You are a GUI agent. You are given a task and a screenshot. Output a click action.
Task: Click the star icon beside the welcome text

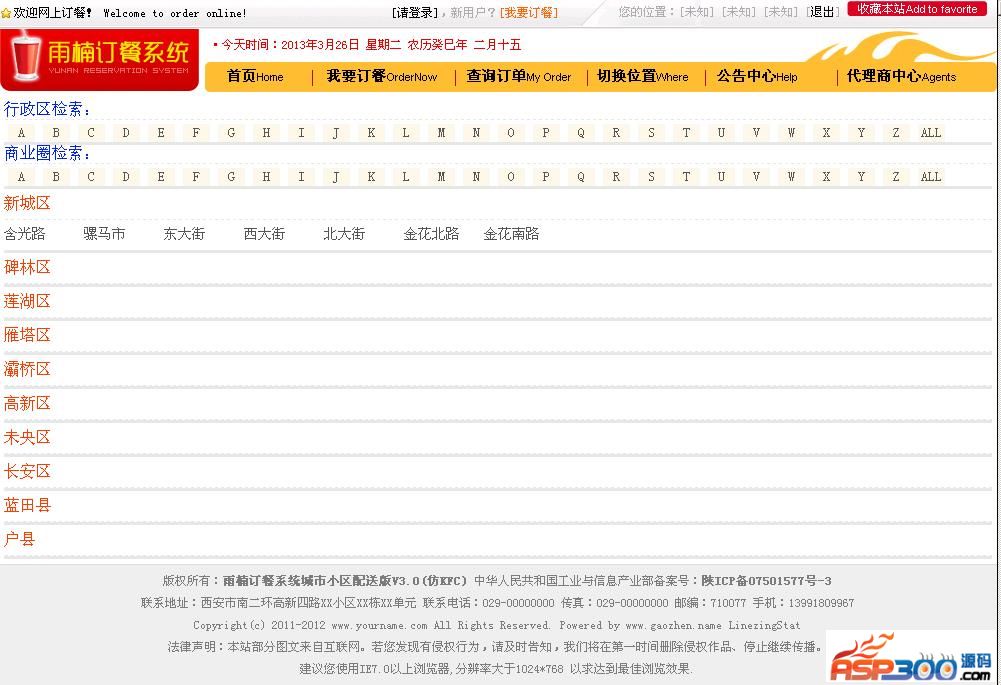click(6, 13)
